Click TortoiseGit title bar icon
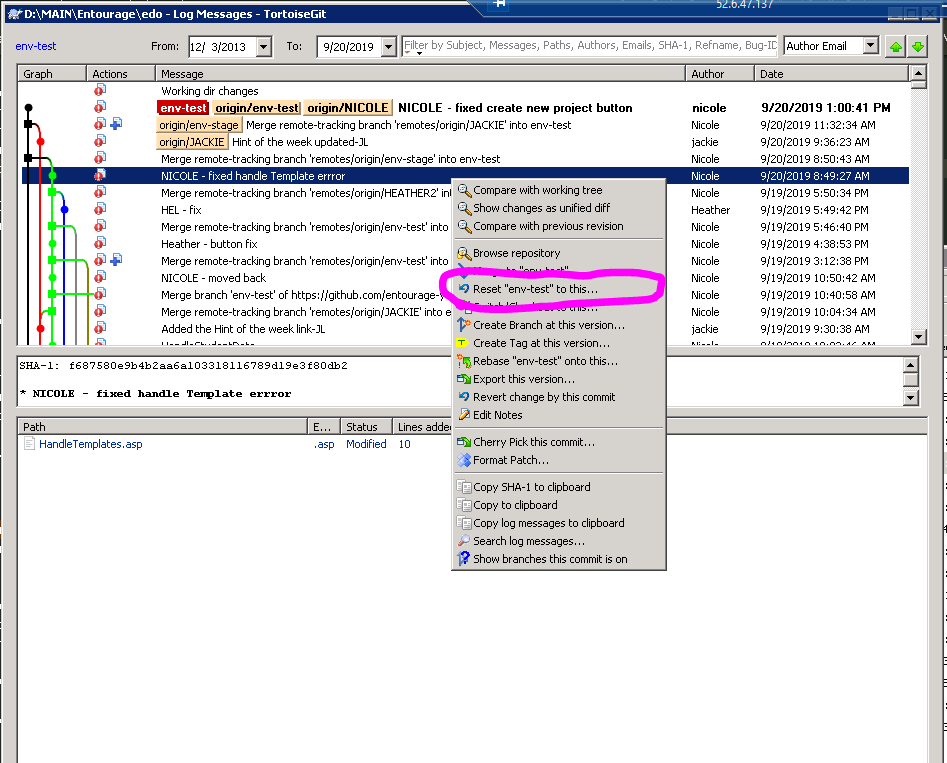Screen dimensions: 947x763 tap(14, 14)
